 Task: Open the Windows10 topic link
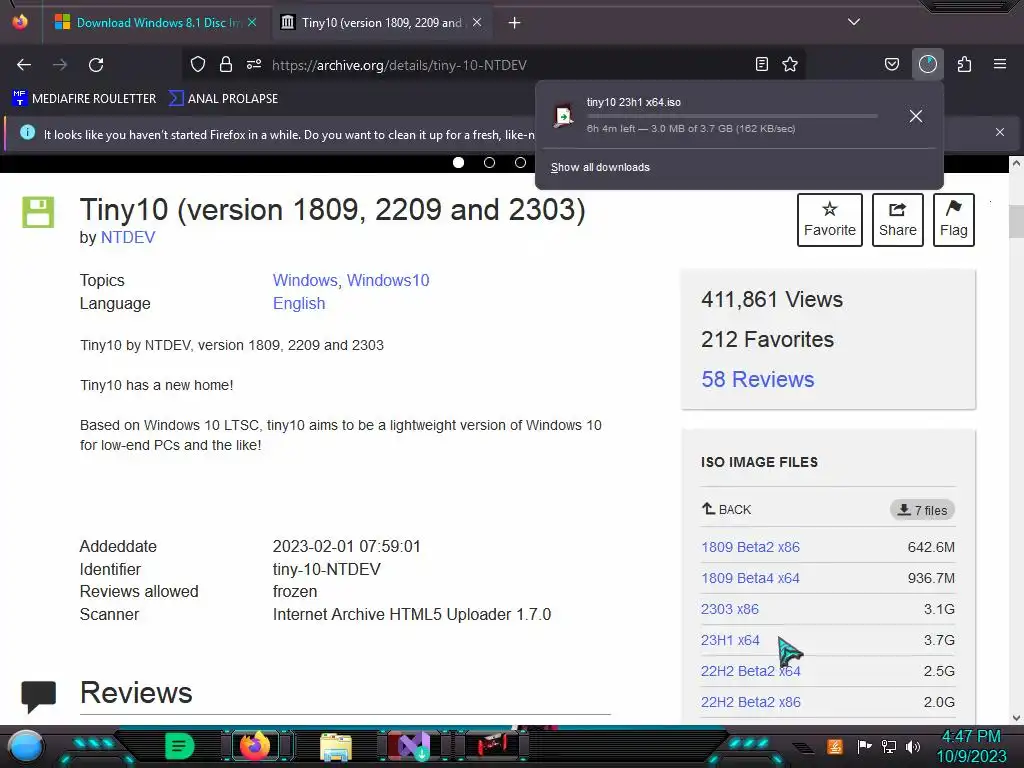(x=388, y=280)
